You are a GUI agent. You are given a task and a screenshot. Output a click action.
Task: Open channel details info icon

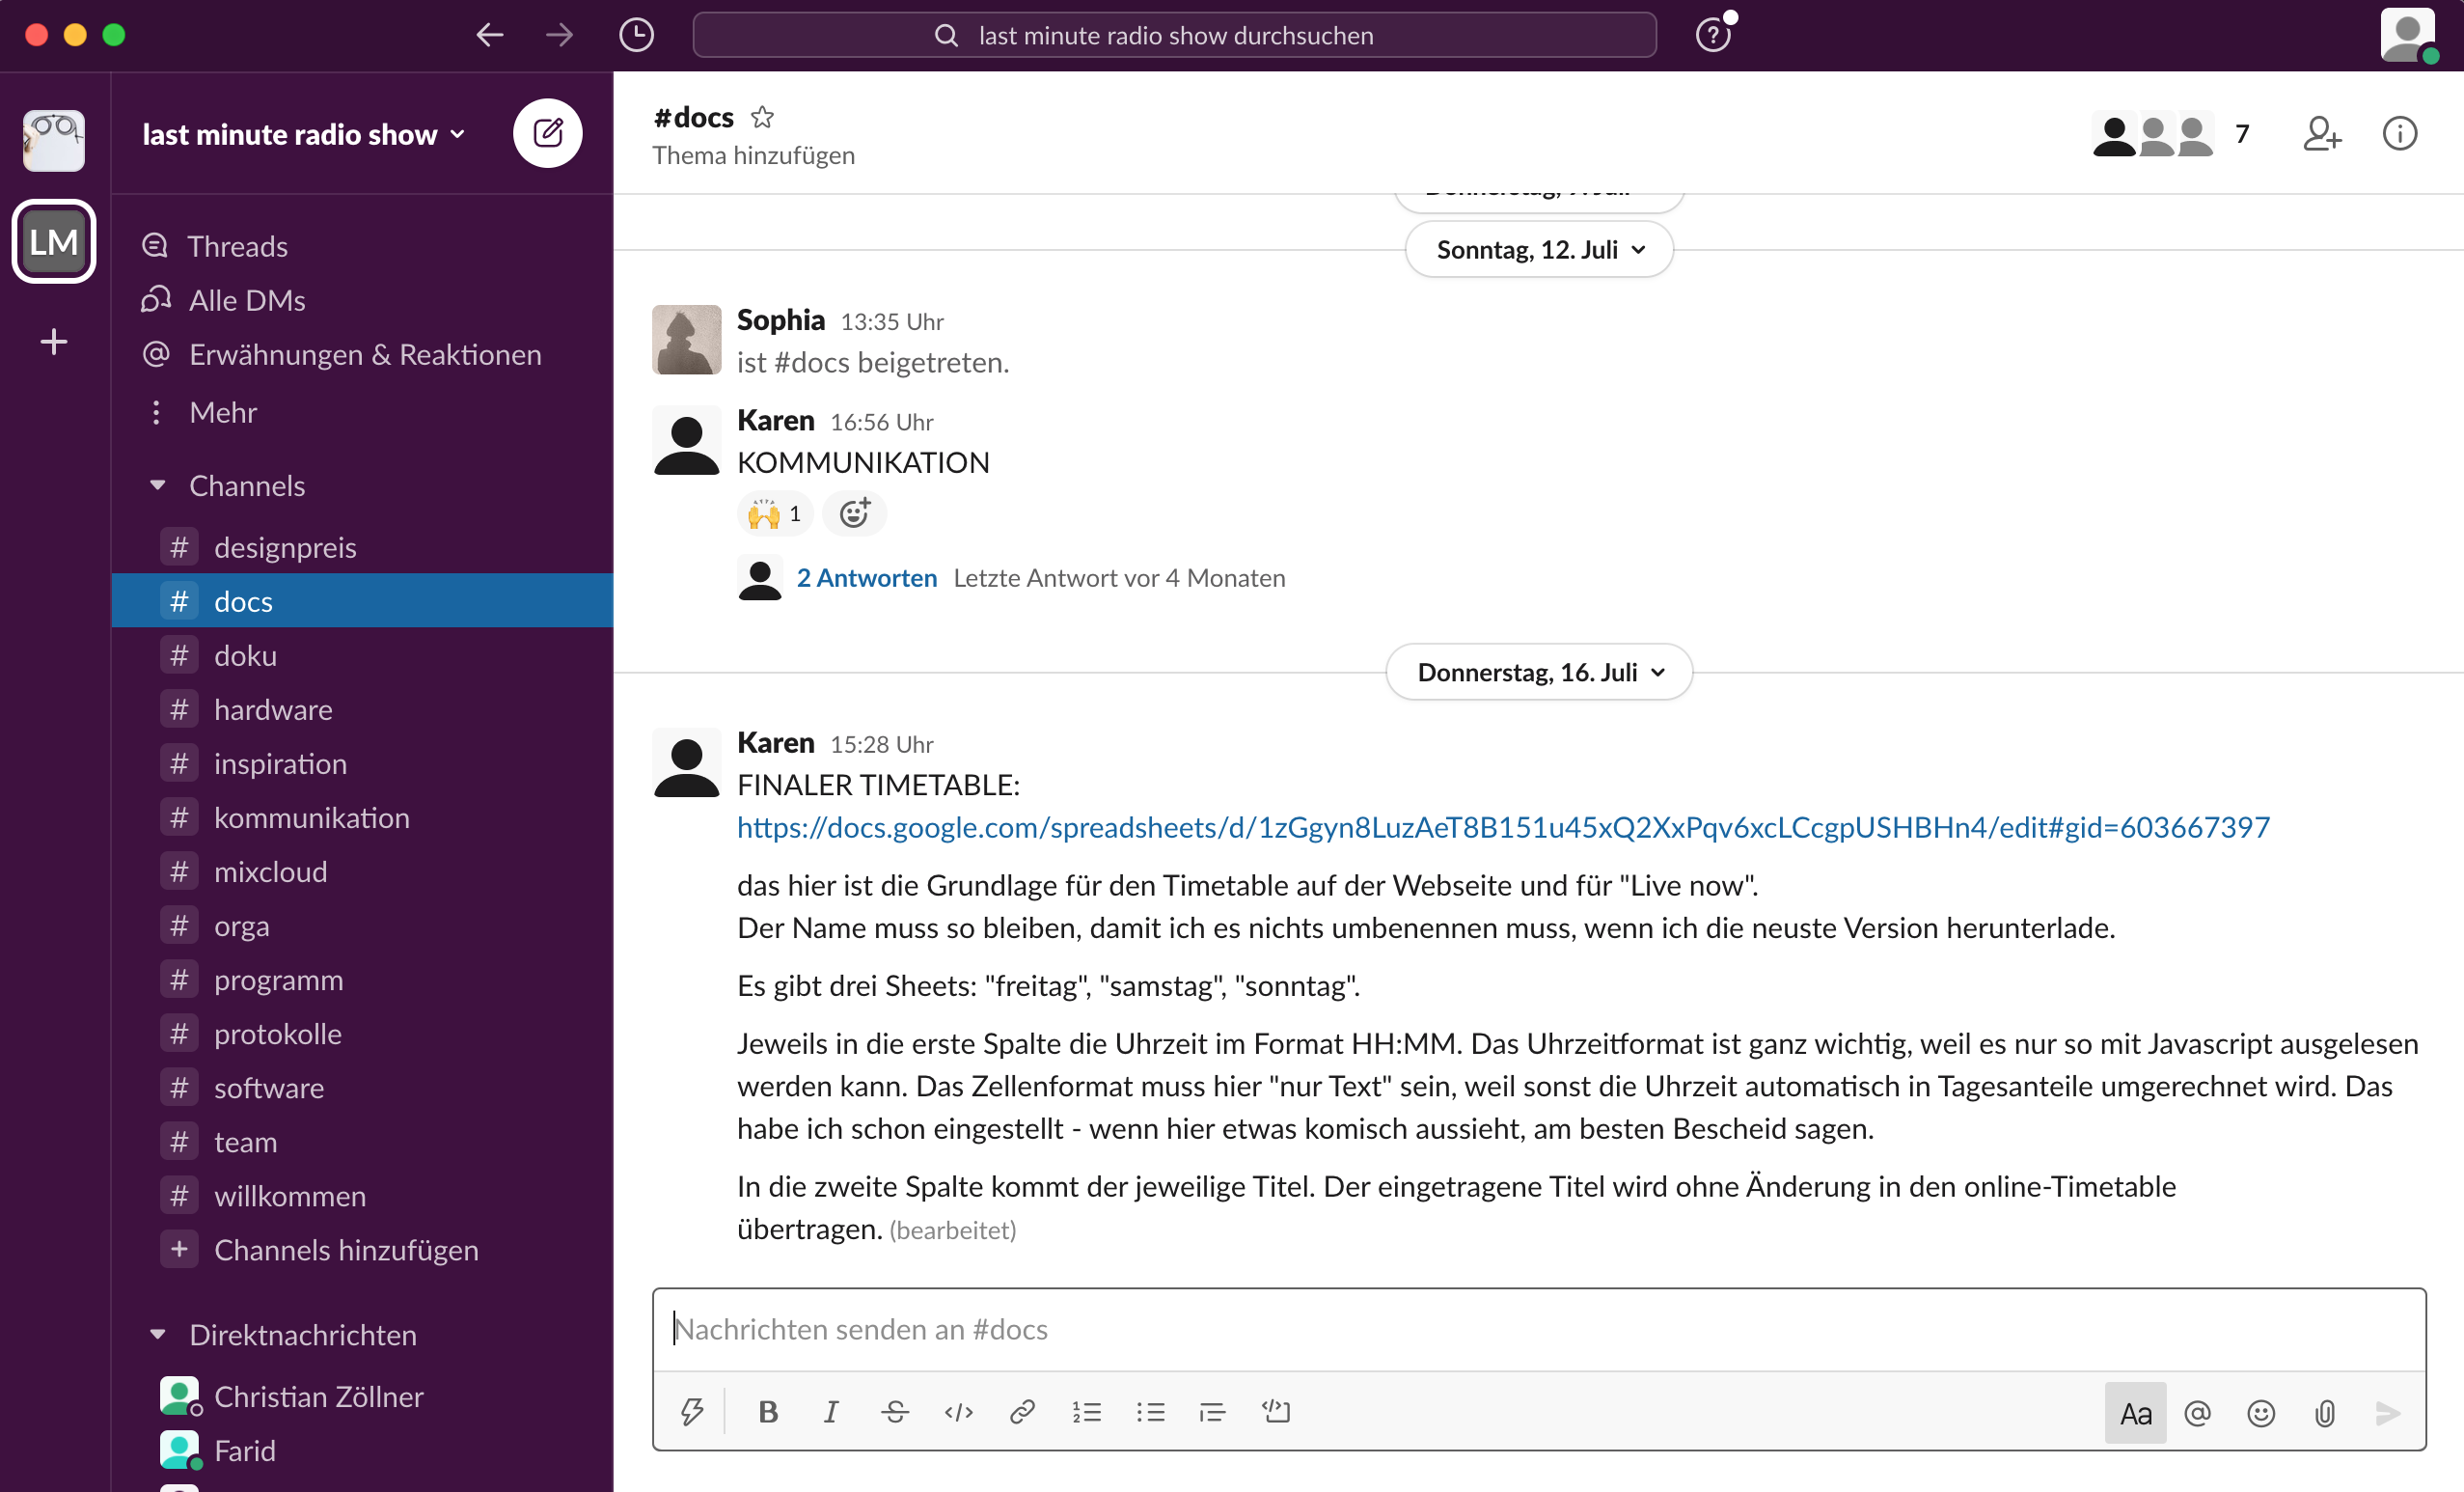click(2399, 134)
